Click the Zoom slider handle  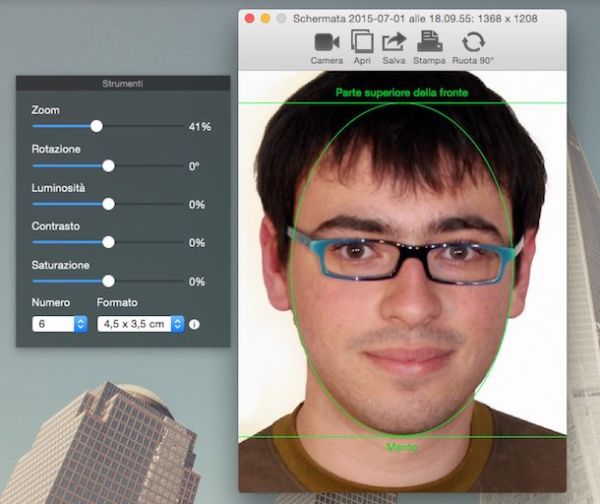pyautogui.click(x=96, y=126)
